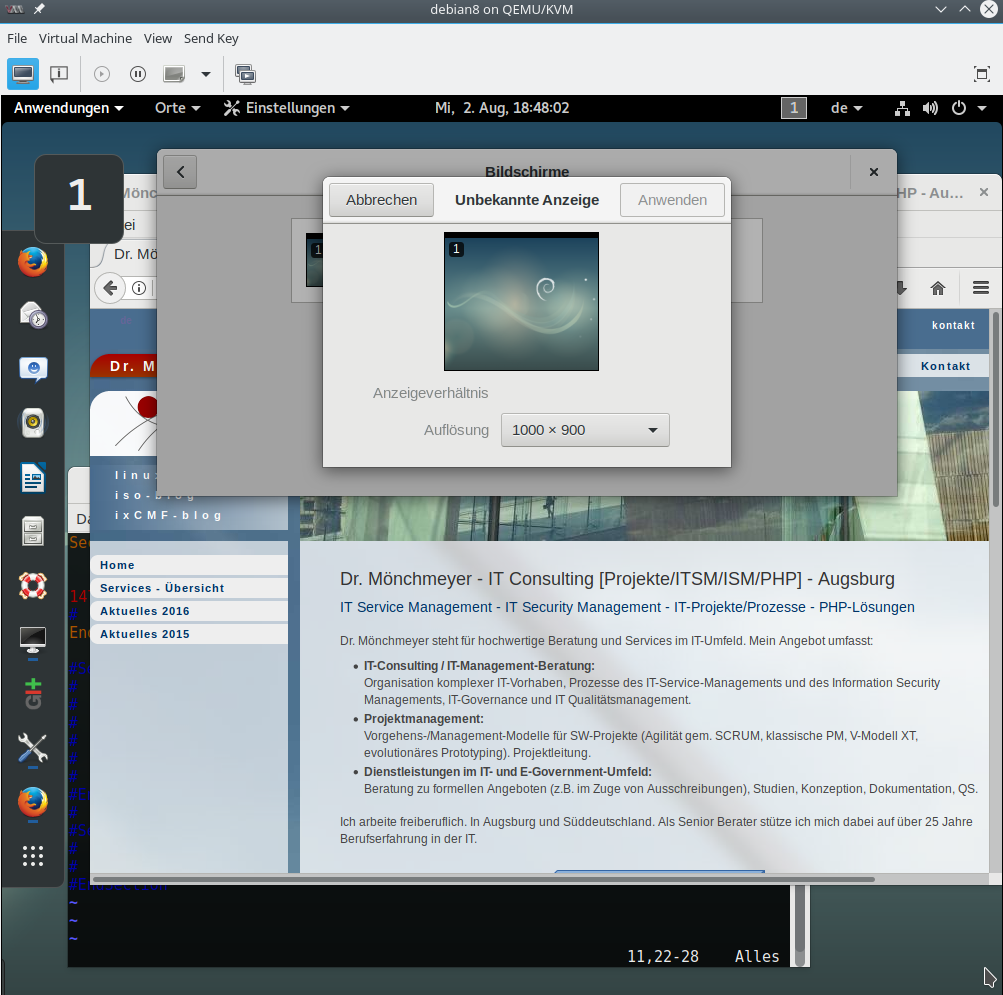Click the workspace indicator 1 in top bar
The width and height of the screenshot is (1003, 995).
pos(793,108)
